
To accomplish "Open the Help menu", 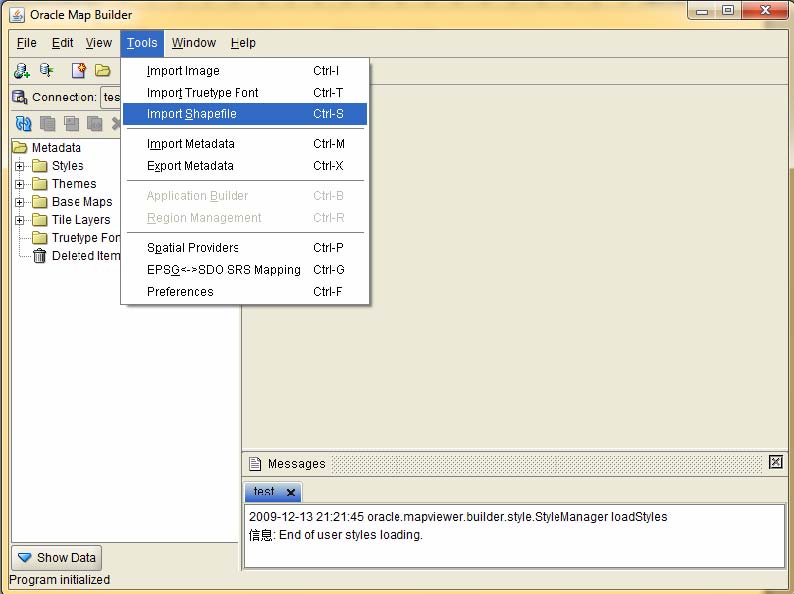I will coord(243,43).
